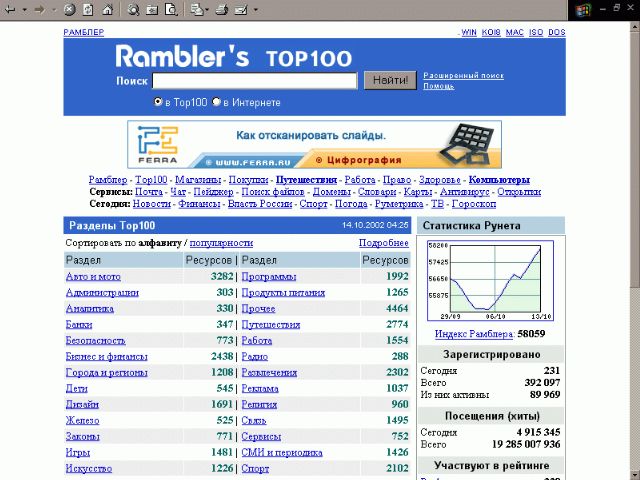Open the bold Путешествия navigation link

(306, 180)
